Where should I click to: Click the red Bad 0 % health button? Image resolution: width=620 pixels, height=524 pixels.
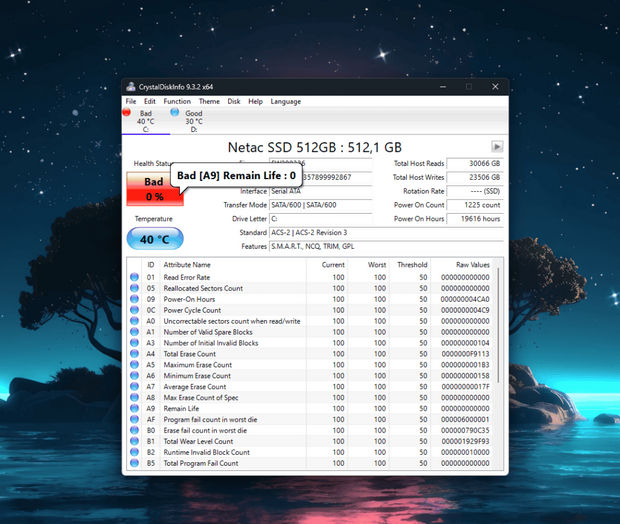tap(154, 188)
